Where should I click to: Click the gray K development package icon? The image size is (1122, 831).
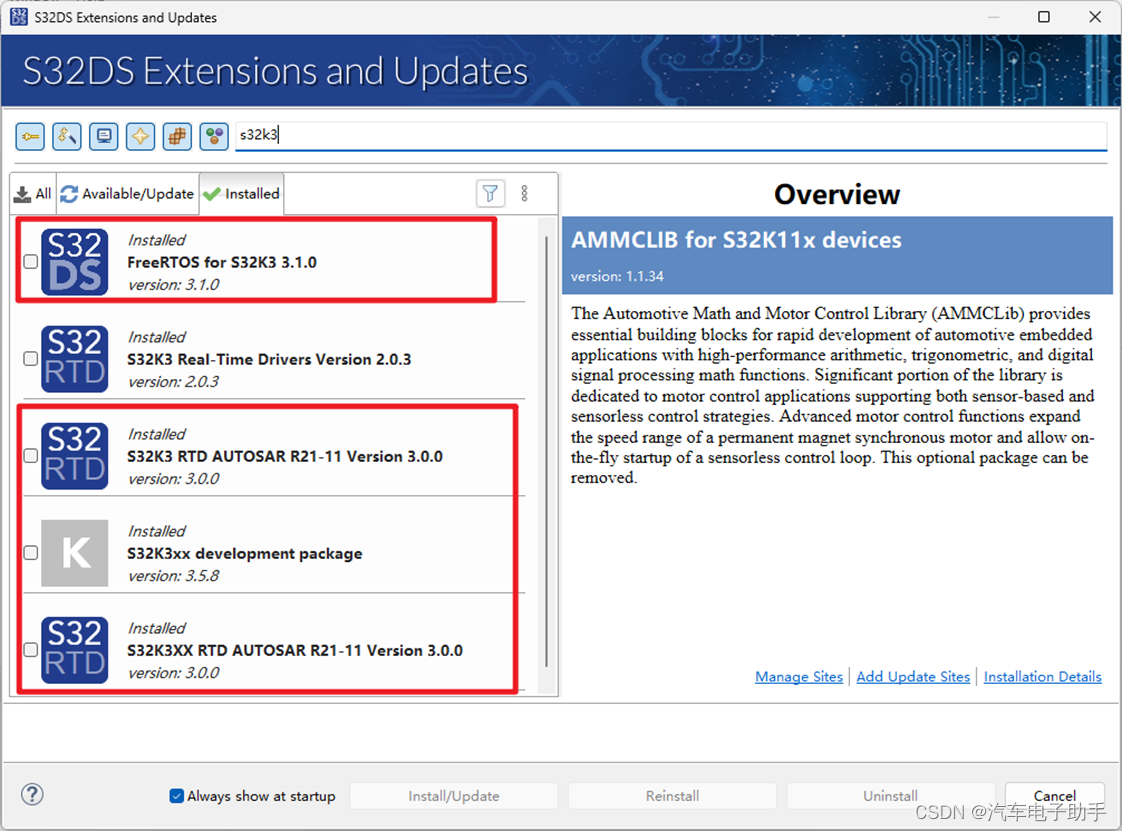(x=74, y=553)
